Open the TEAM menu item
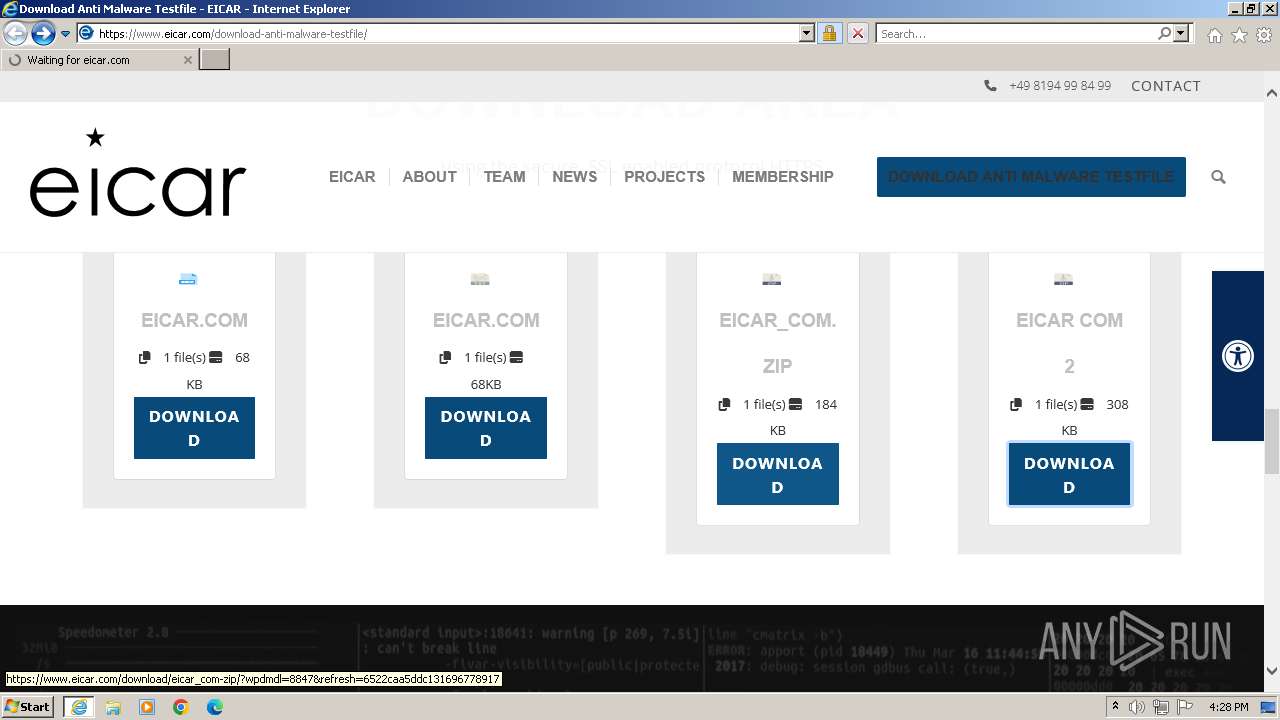1280x720 pixels. [504, 176]
